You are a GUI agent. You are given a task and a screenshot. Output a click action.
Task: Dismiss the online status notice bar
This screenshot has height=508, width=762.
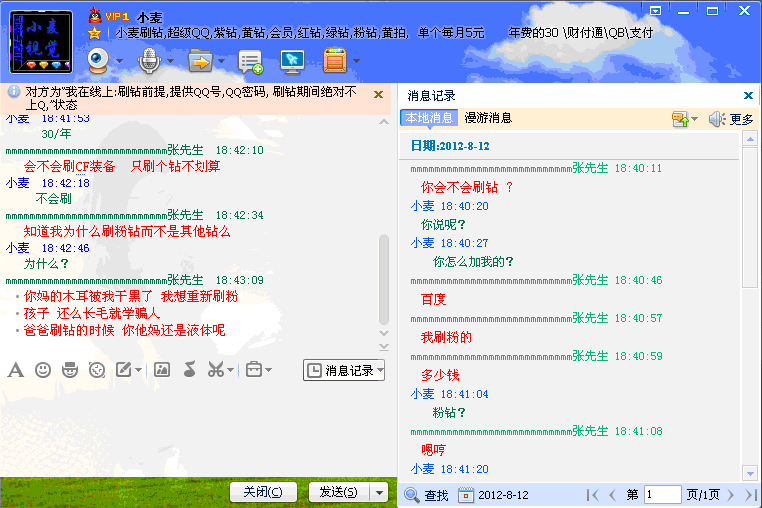click(x=378, y=95)
